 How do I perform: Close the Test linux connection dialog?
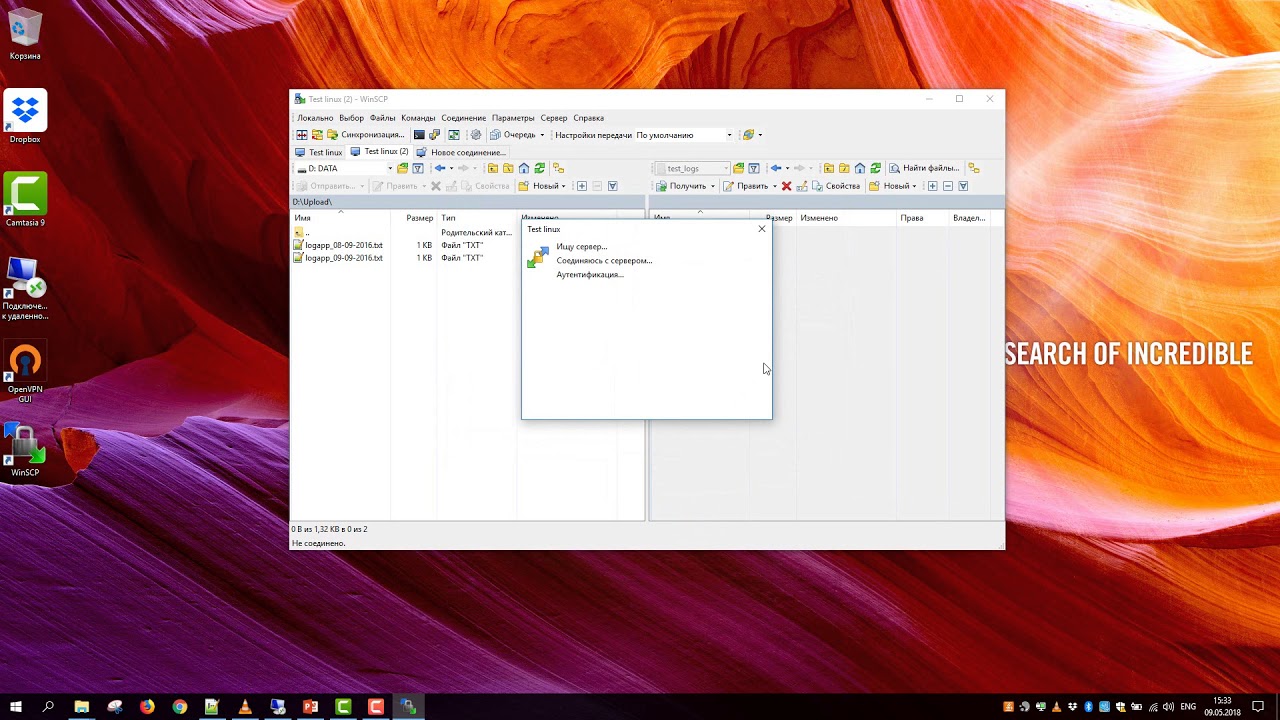pyautogui.click(x=762, y=229)
